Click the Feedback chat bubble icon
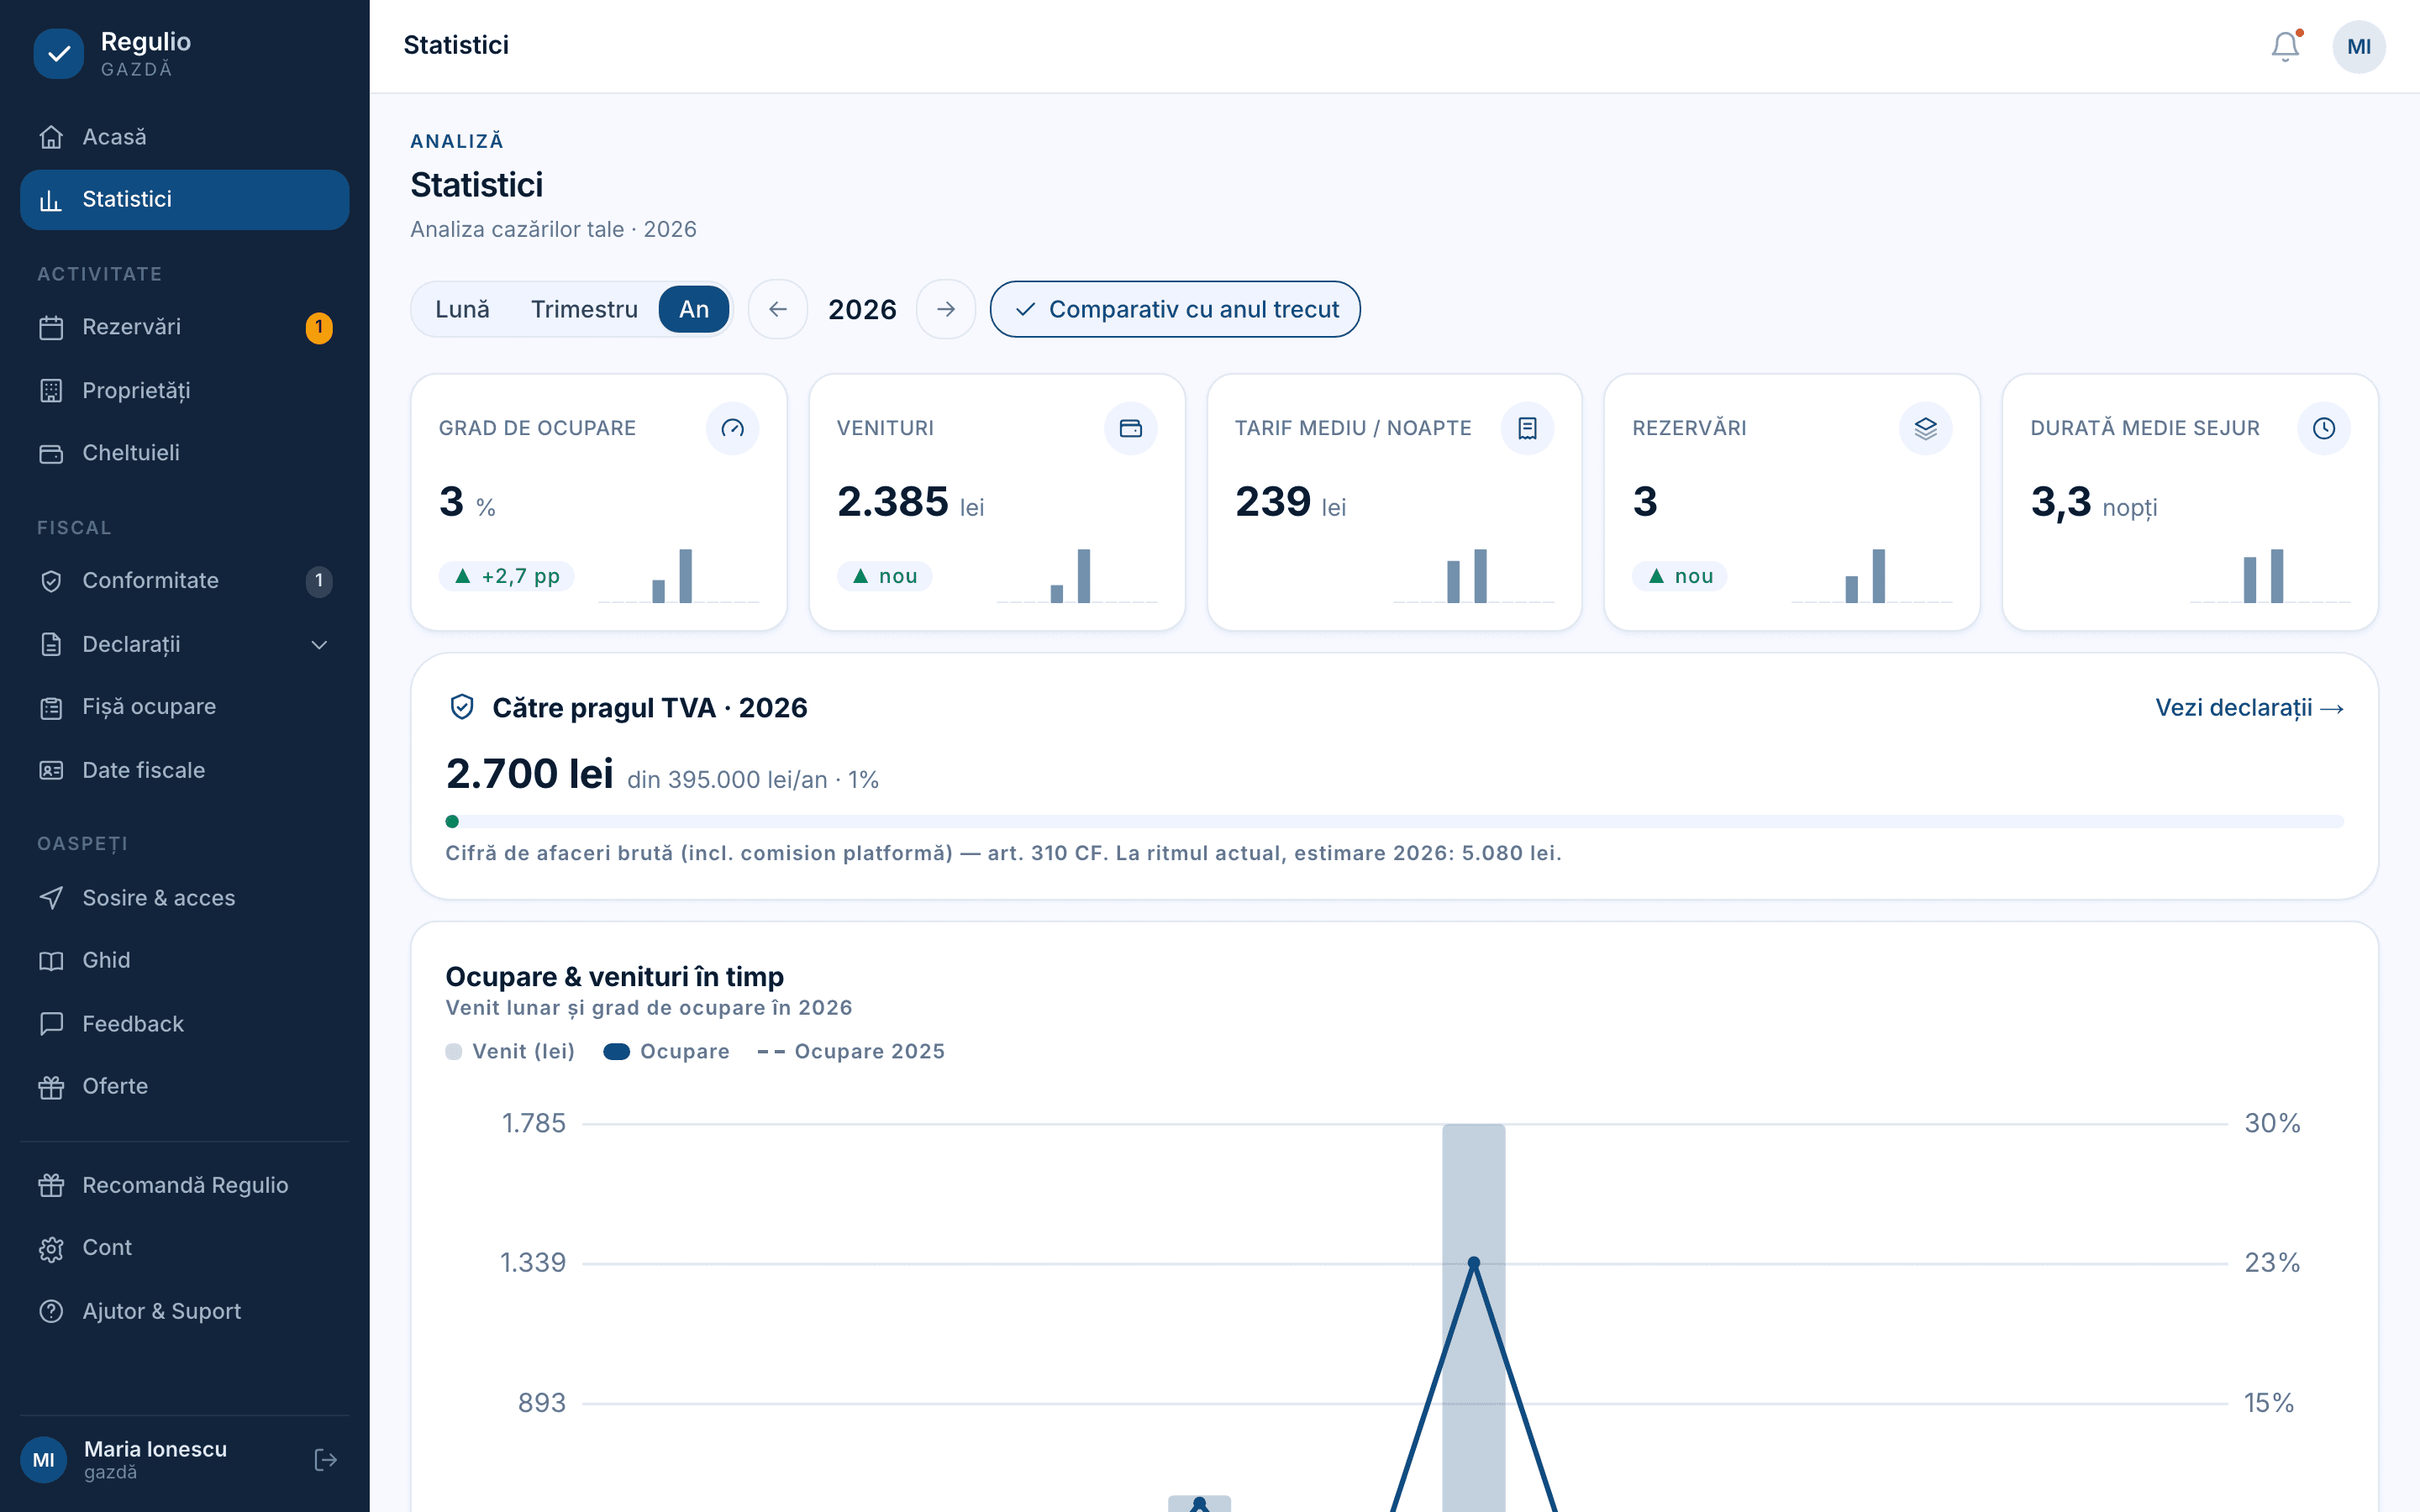2420x1512 pixels. point(51,1024)
